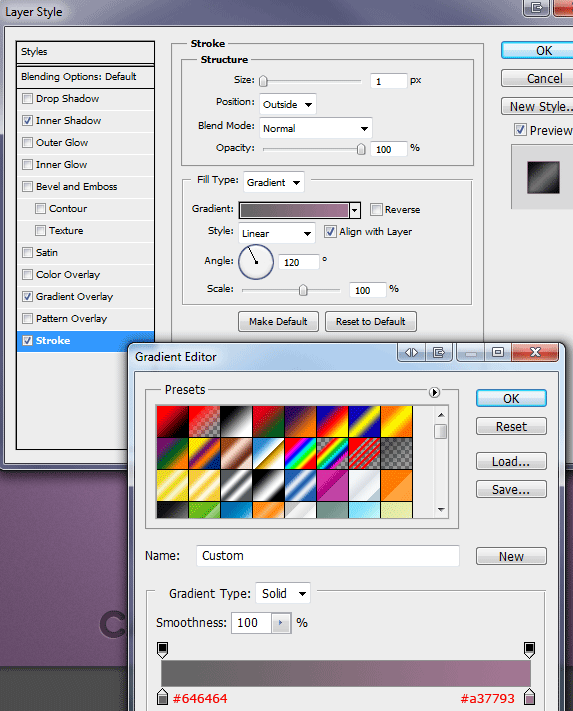Select the chrome gradient preset
This screenshot has height=711, width=573.
(268, 453)
